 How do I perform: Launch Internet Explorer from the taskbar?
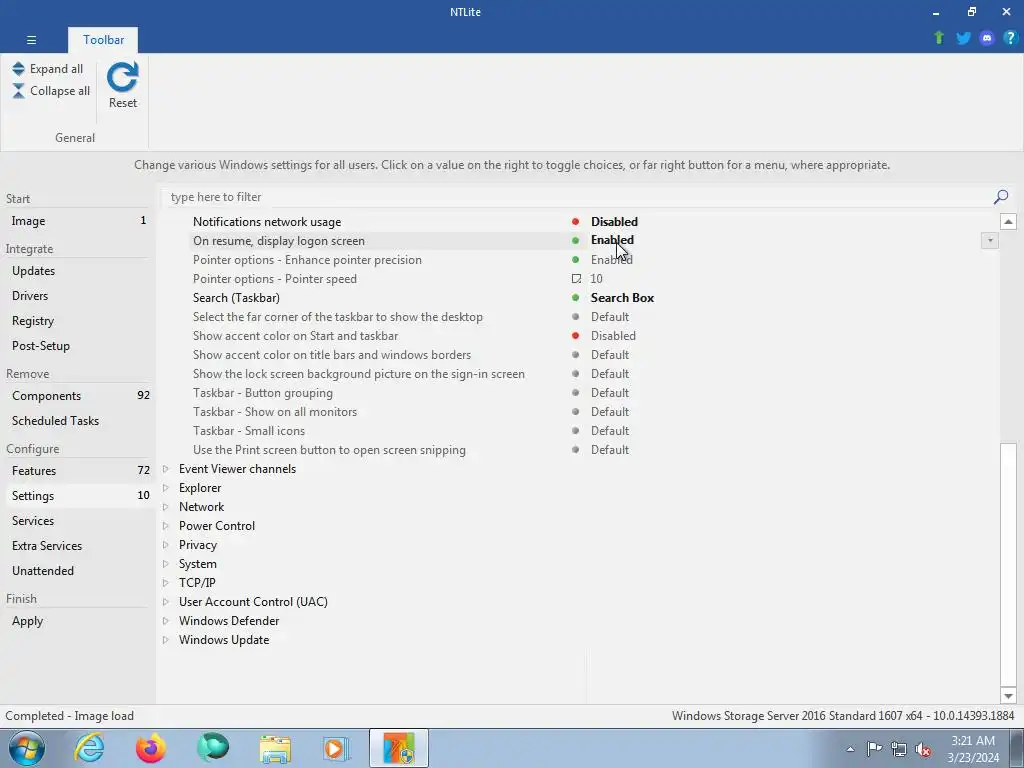pyautogui.click(x=89, y=748)
